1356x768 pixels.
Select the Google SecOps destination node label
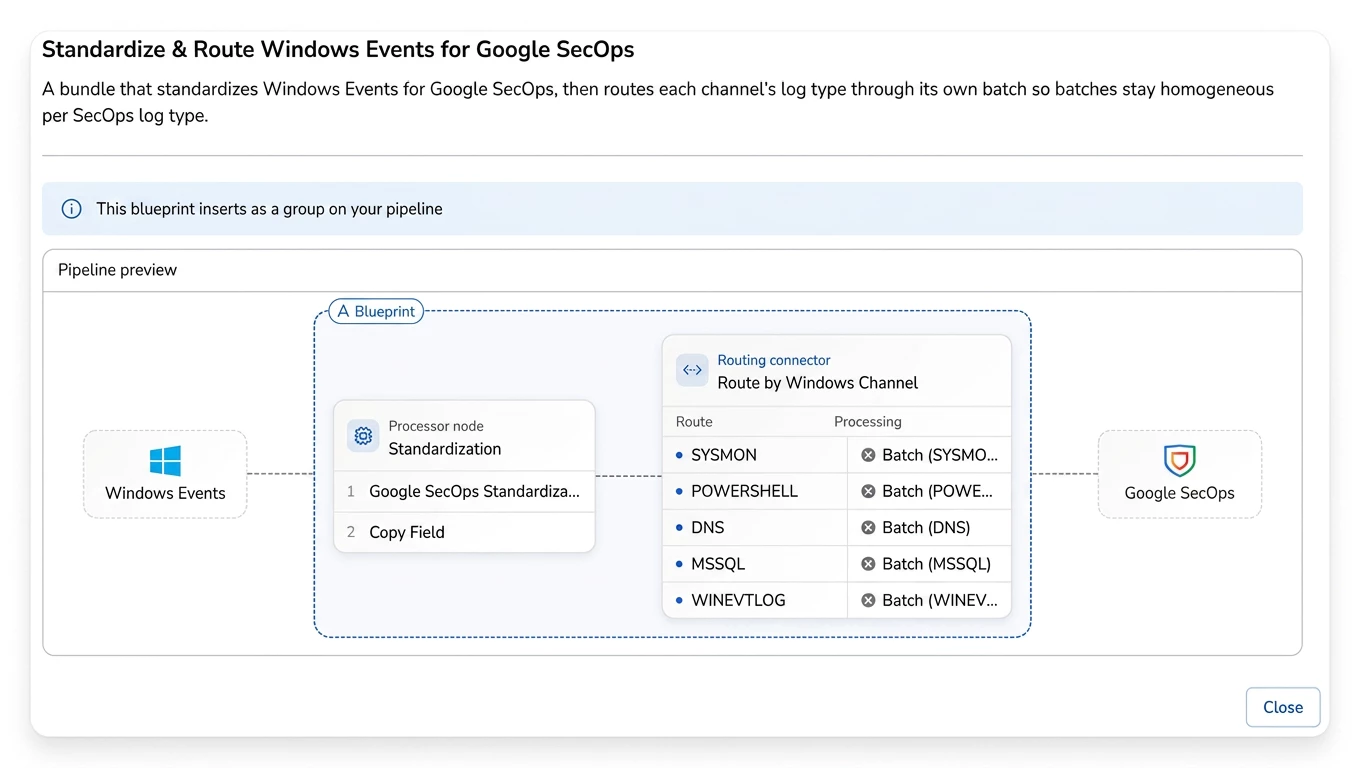pyautogui.click(x=1180, y=493)
